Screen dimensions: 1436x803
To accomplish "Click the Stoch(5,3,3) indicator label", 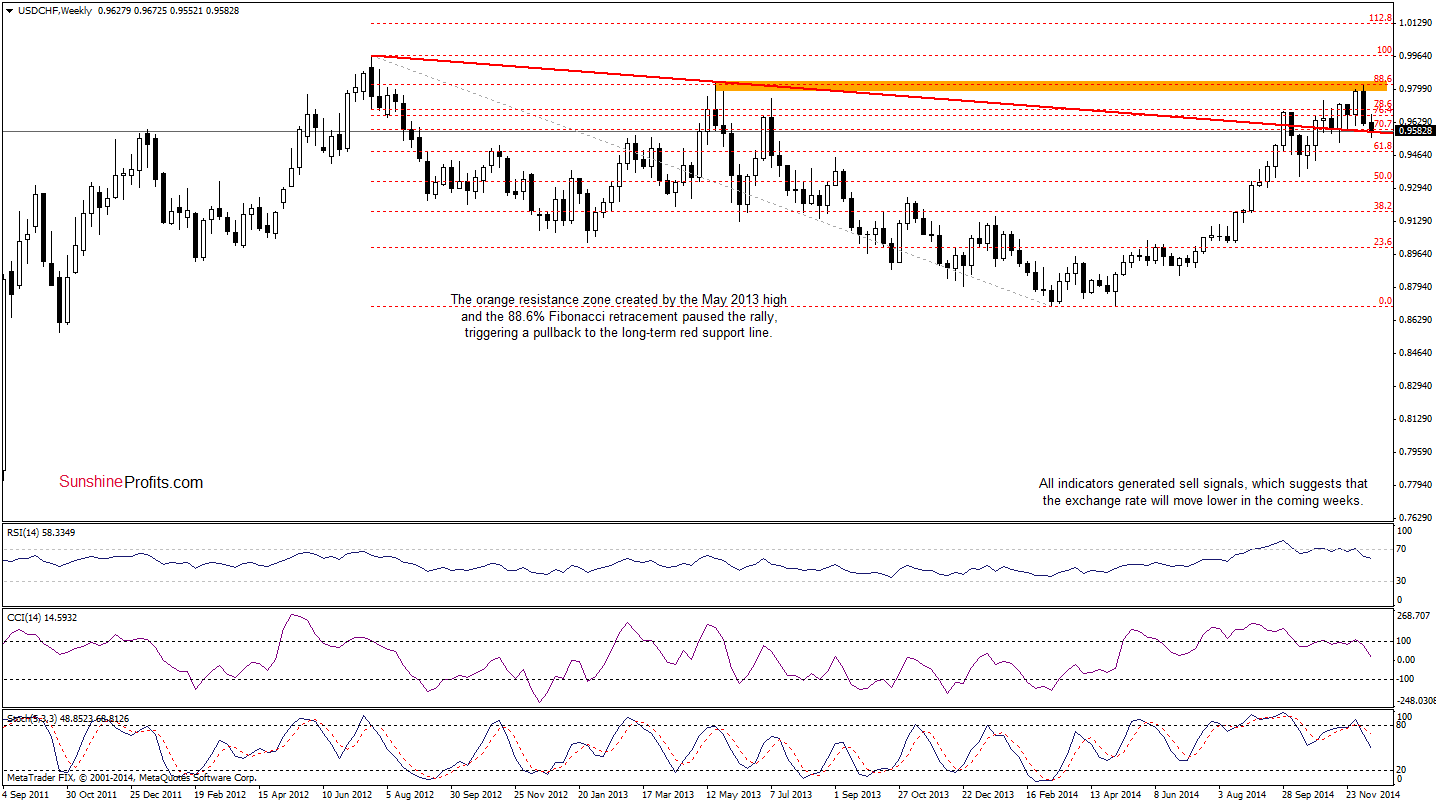I will (67, 718).
